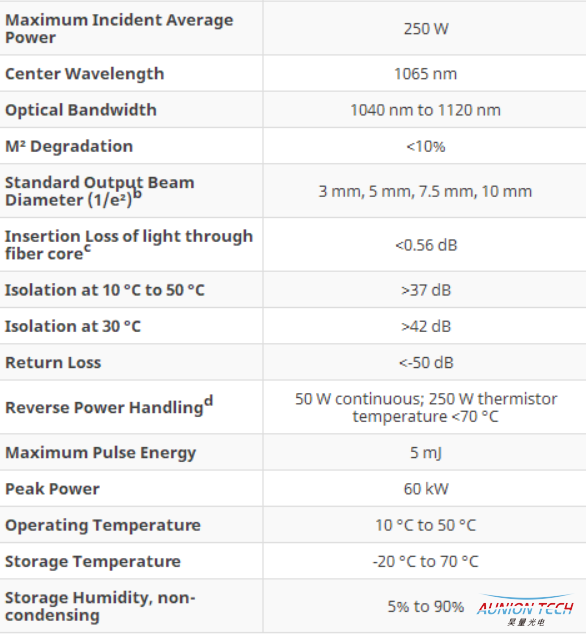
Task: Click the superscript d footnote marker
Action: pyautogui.click(x=208, y=401)
